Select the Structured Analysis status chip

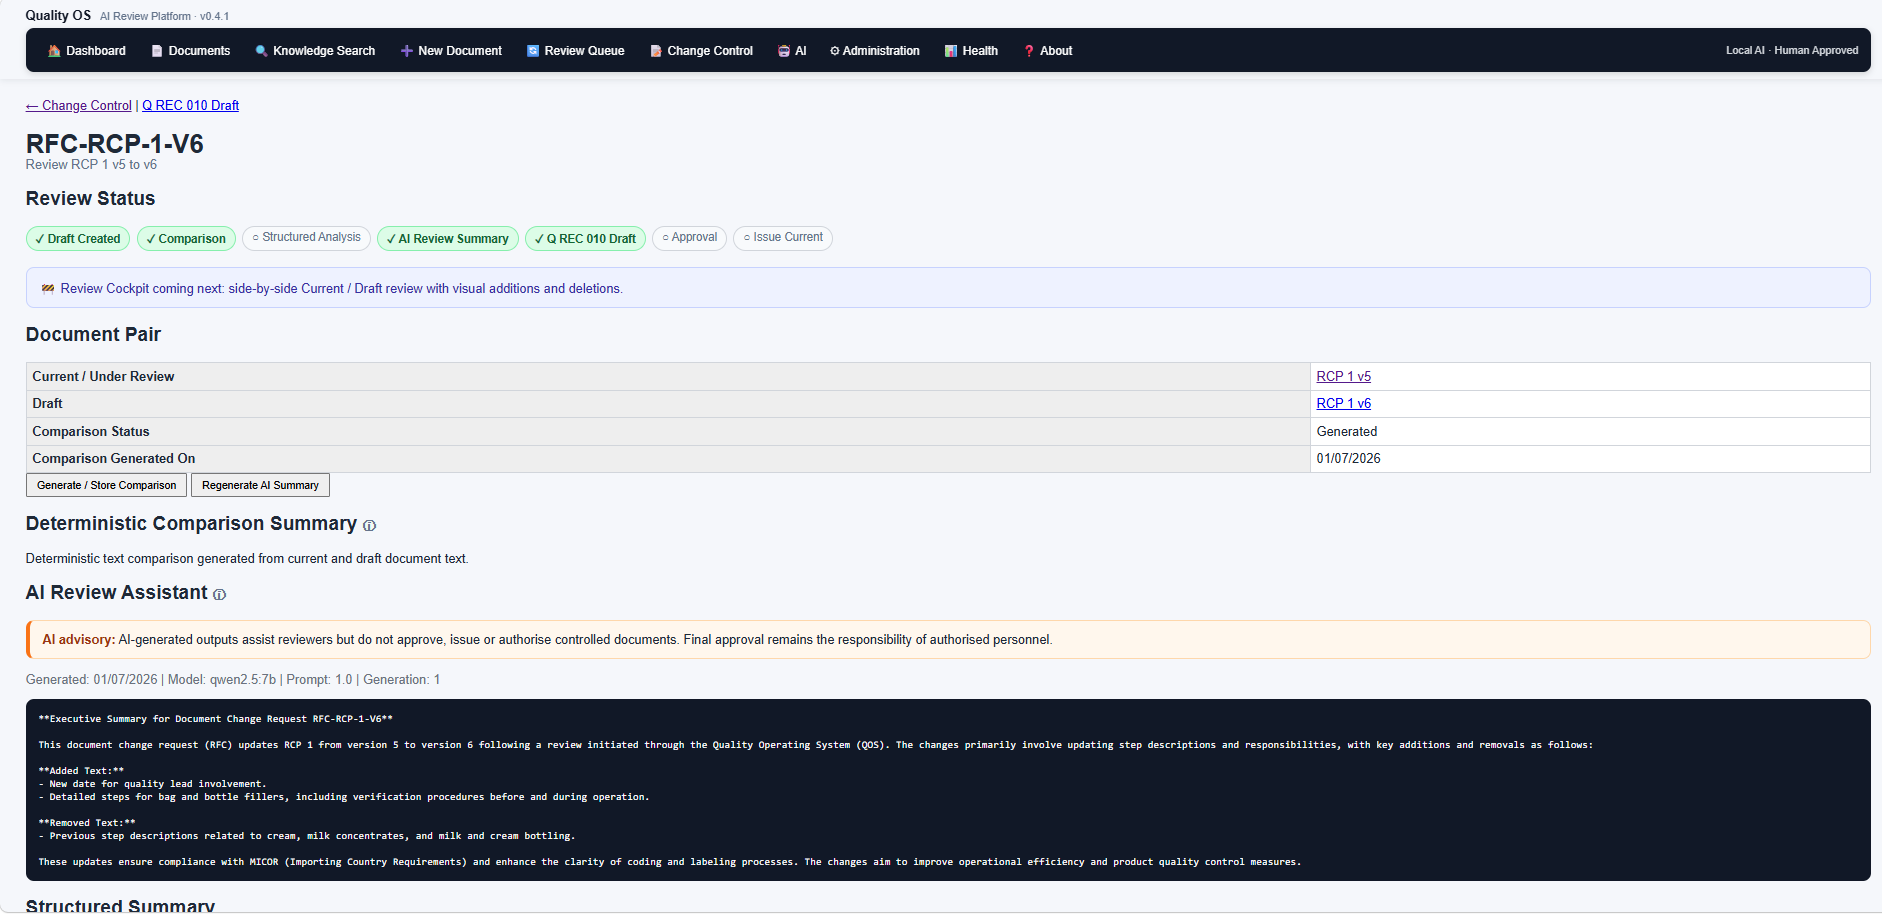[x=306, y=238]
